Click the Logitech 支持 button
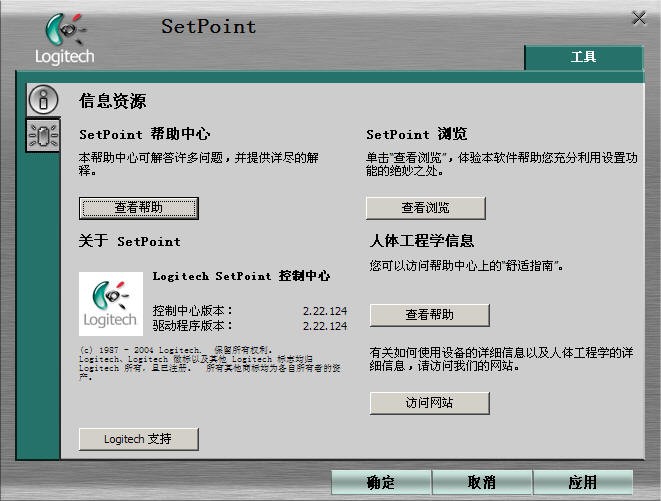The image size is (661, 501). point(139,439)
